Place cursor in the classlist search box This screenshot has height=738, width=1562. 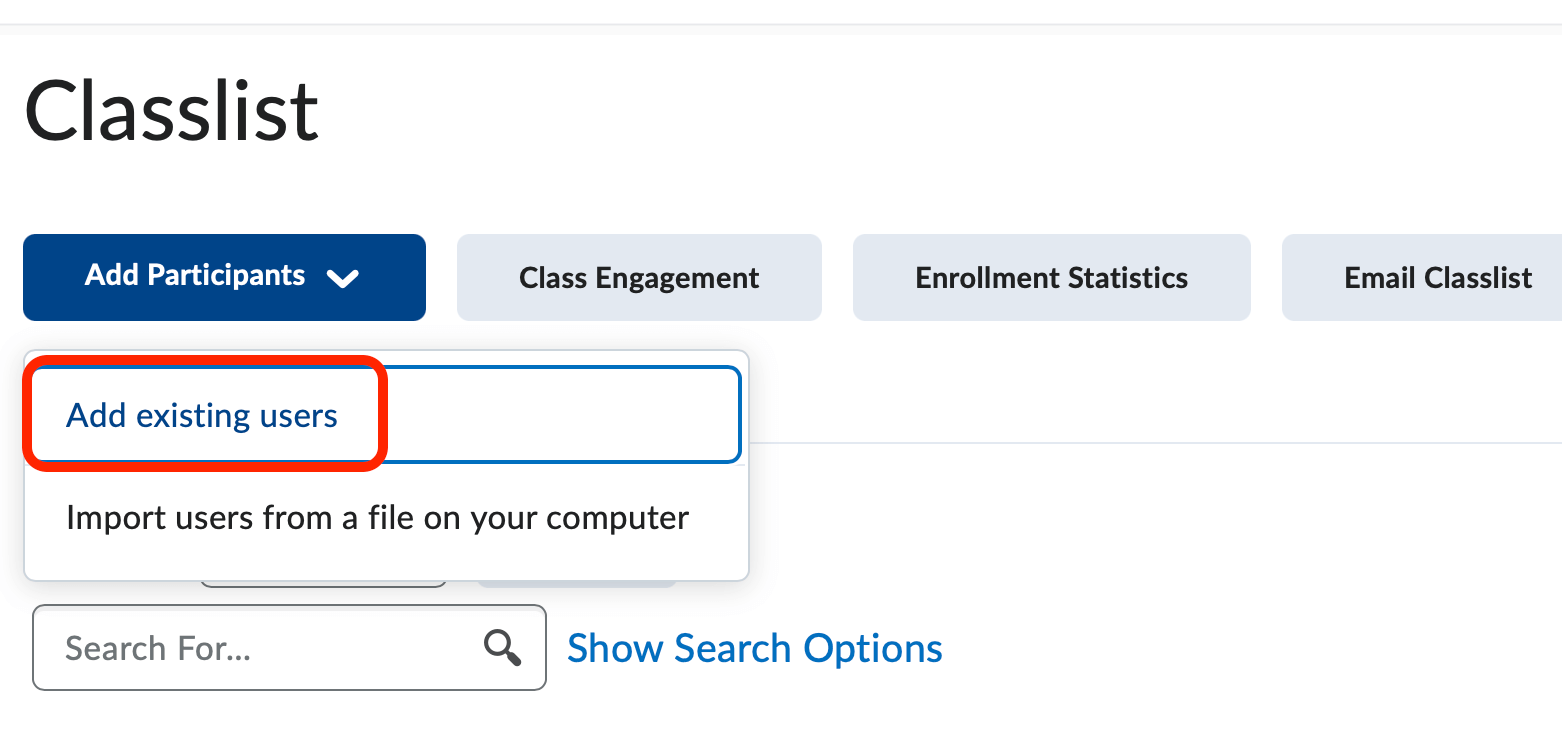[250, 648]
